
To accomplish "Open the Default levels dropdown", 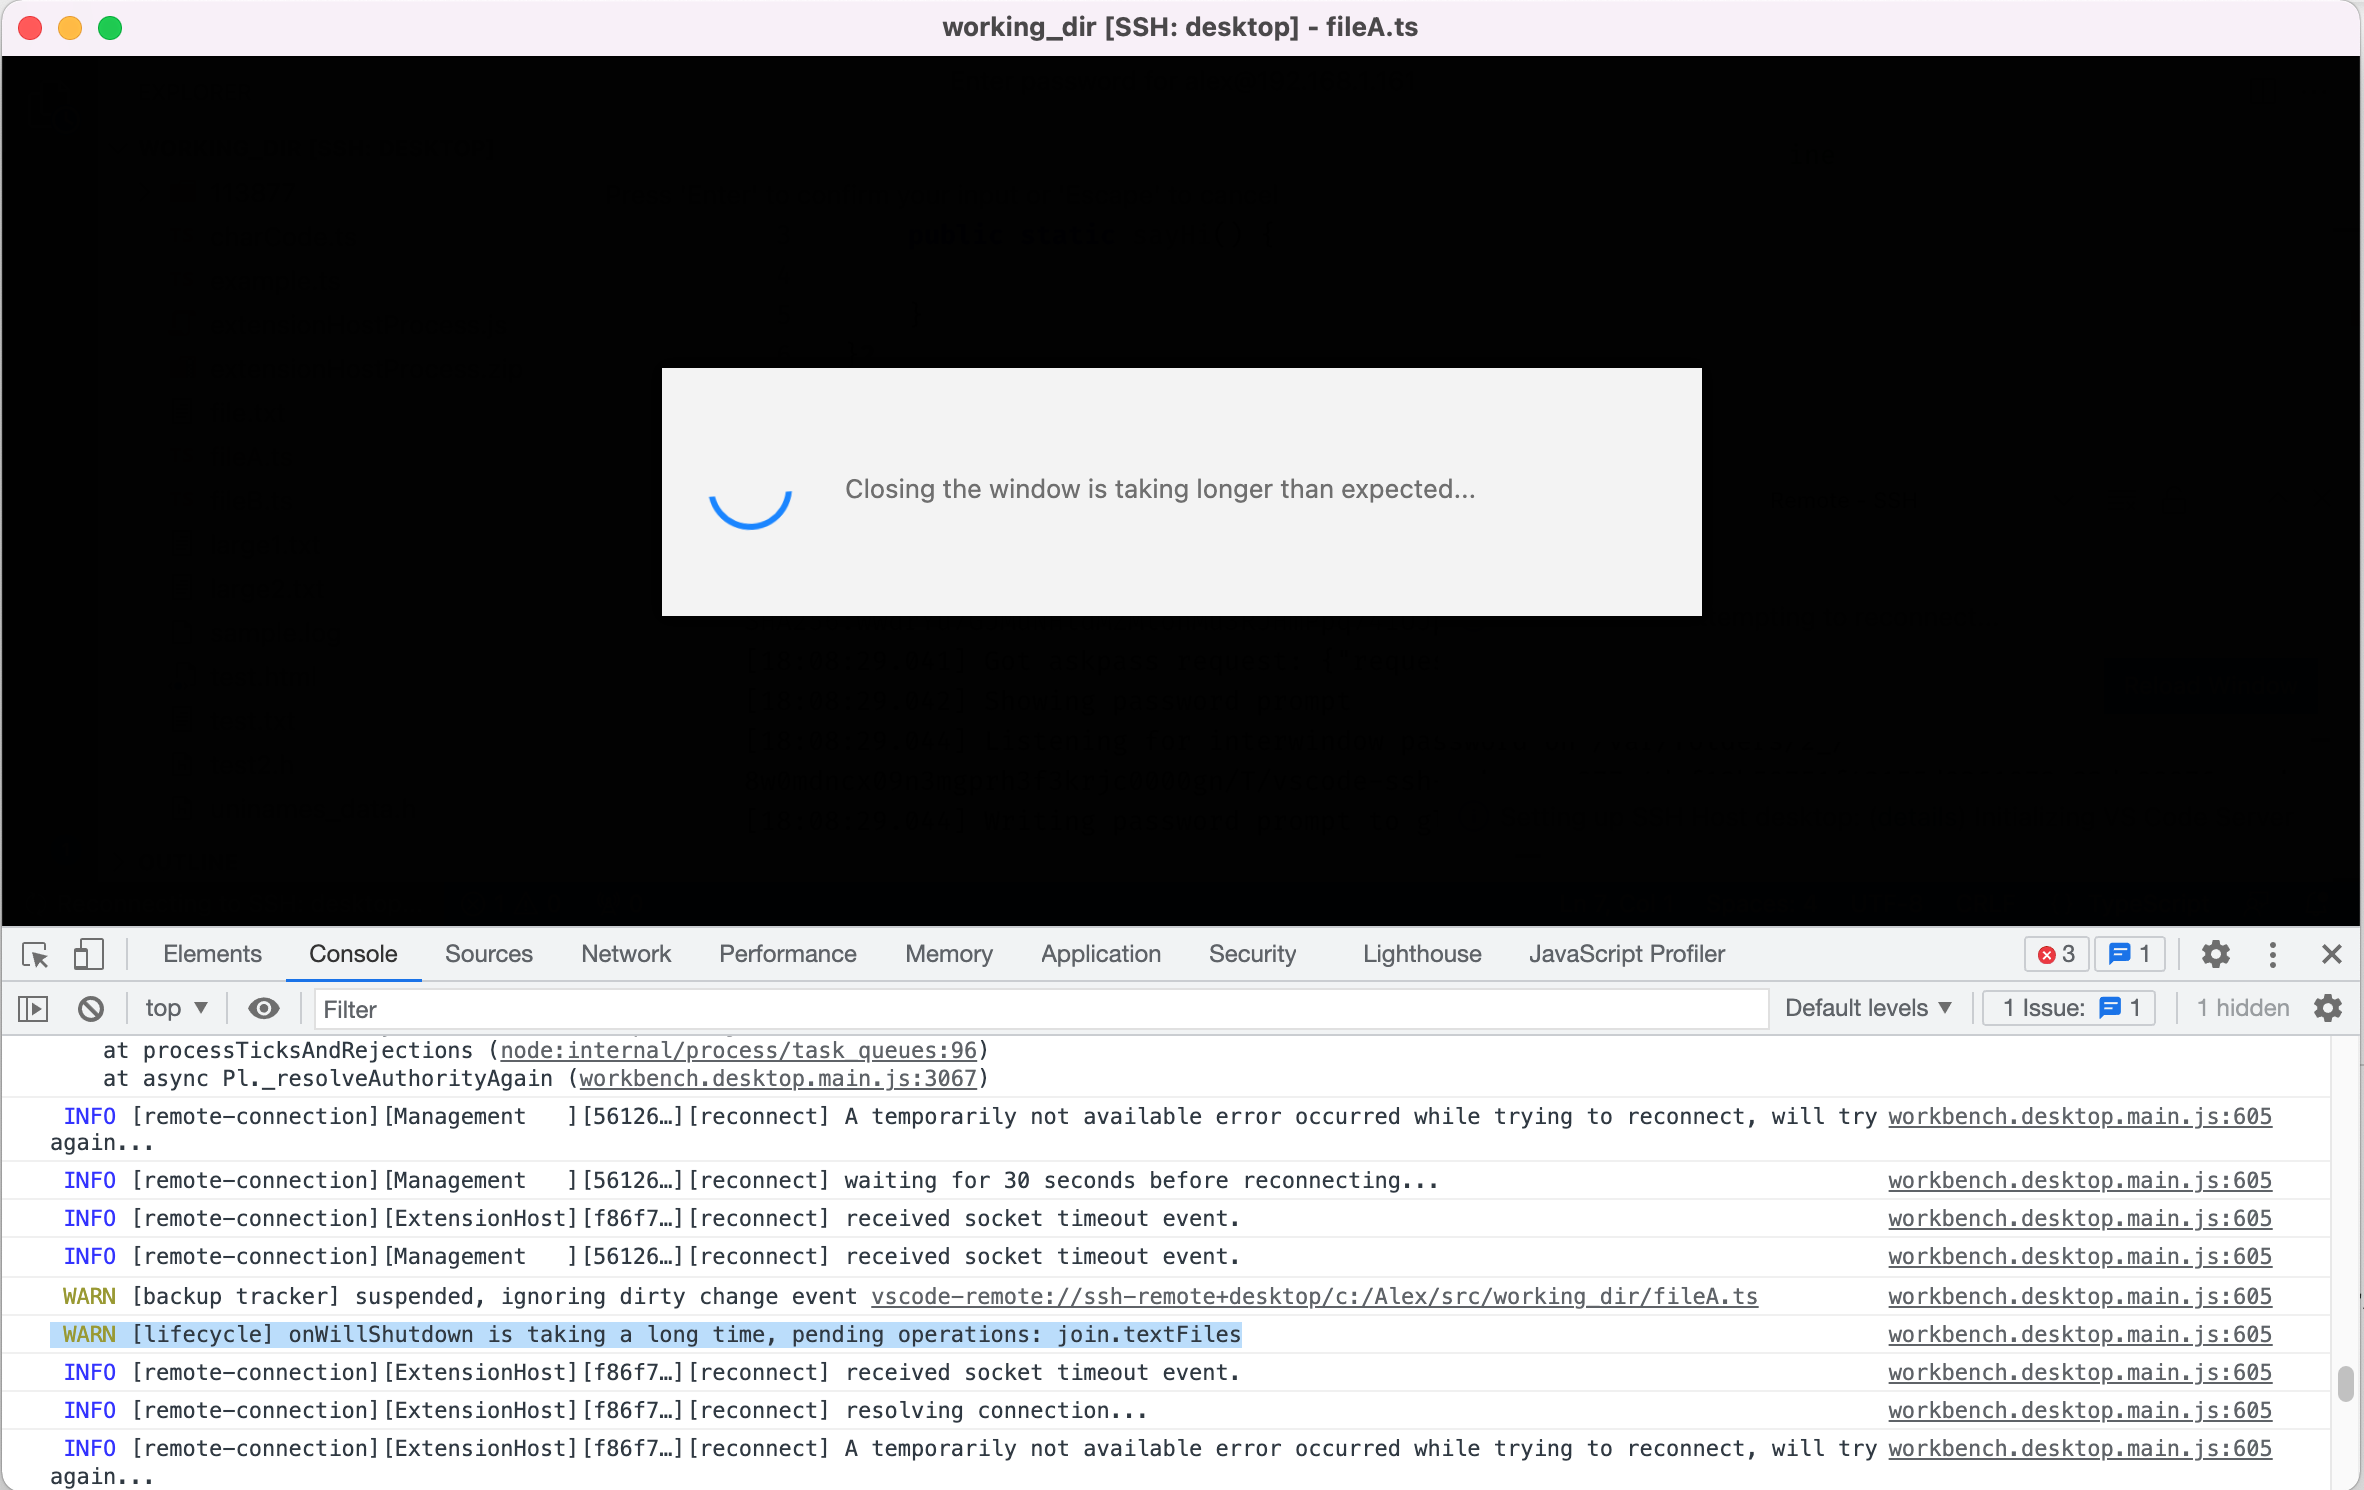I will pos(1867,1008).
